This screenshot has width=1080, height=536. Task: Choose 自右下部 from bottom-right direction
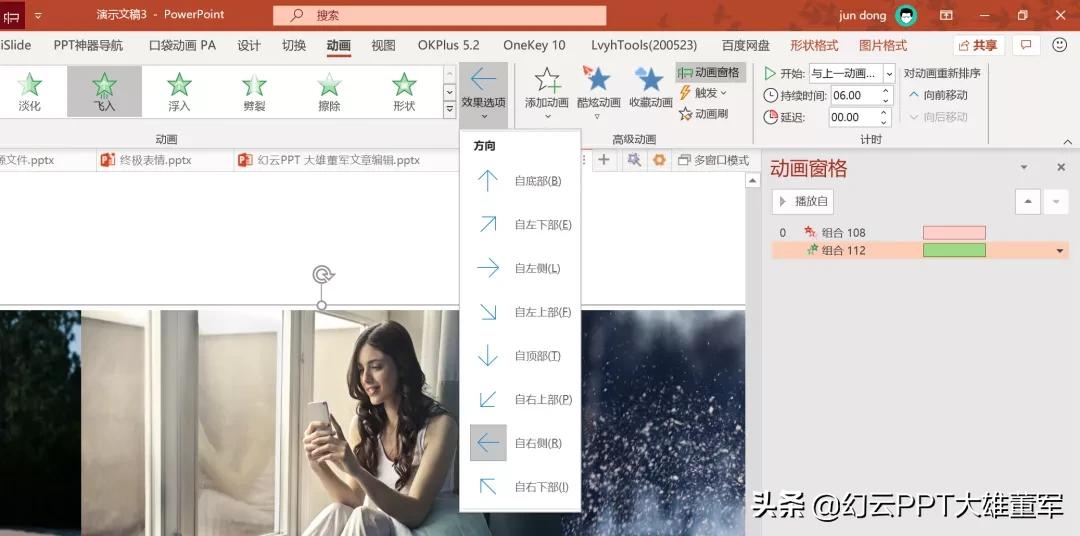[488, 486]
